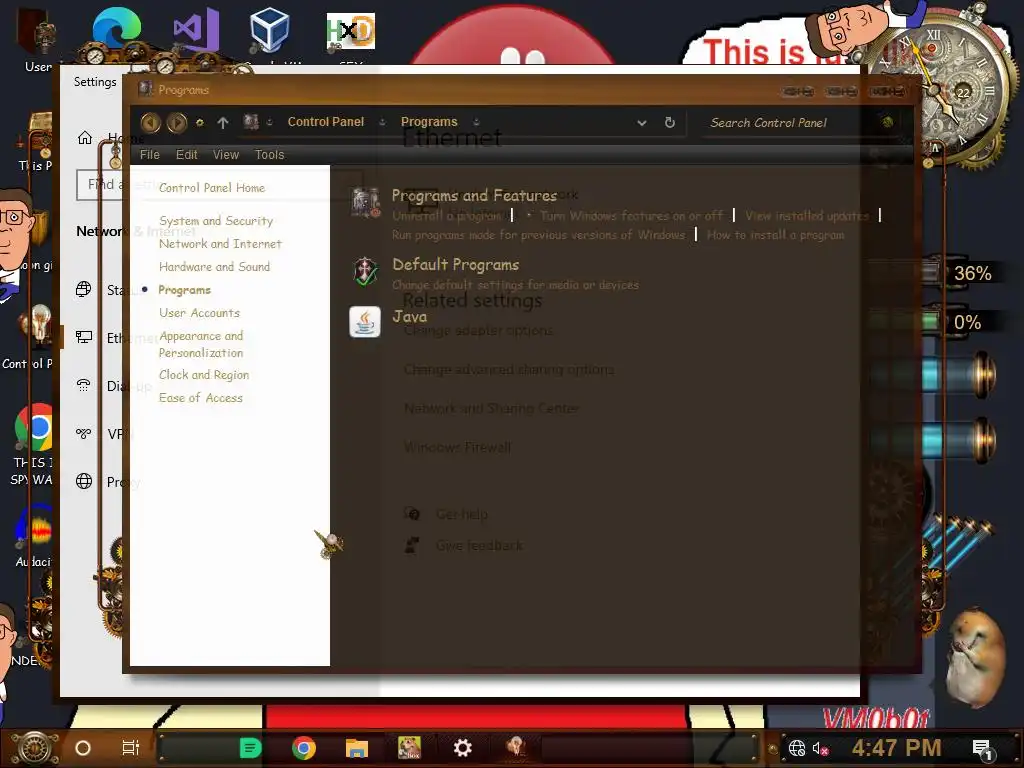Open Task View on taskbar
The image size is (1024, 768).
[131, 748]
